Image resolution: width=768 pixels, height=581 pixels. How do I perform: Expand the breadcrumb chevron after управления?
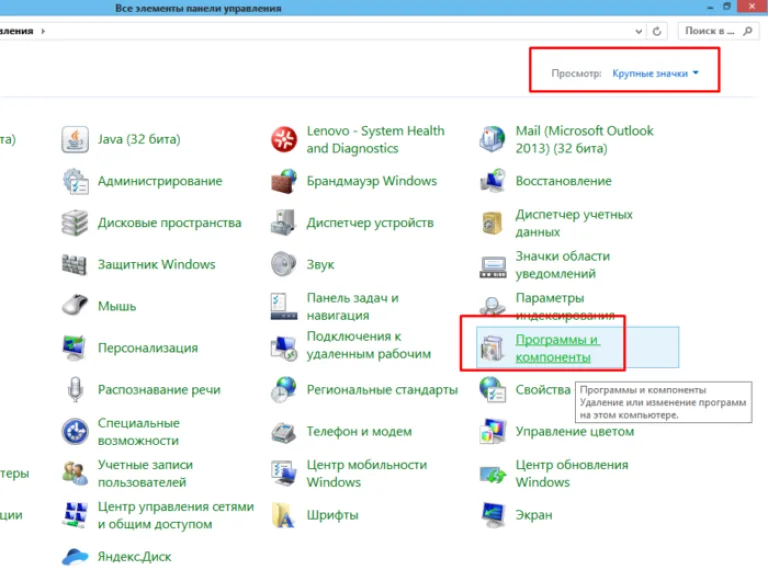(43, 31)
